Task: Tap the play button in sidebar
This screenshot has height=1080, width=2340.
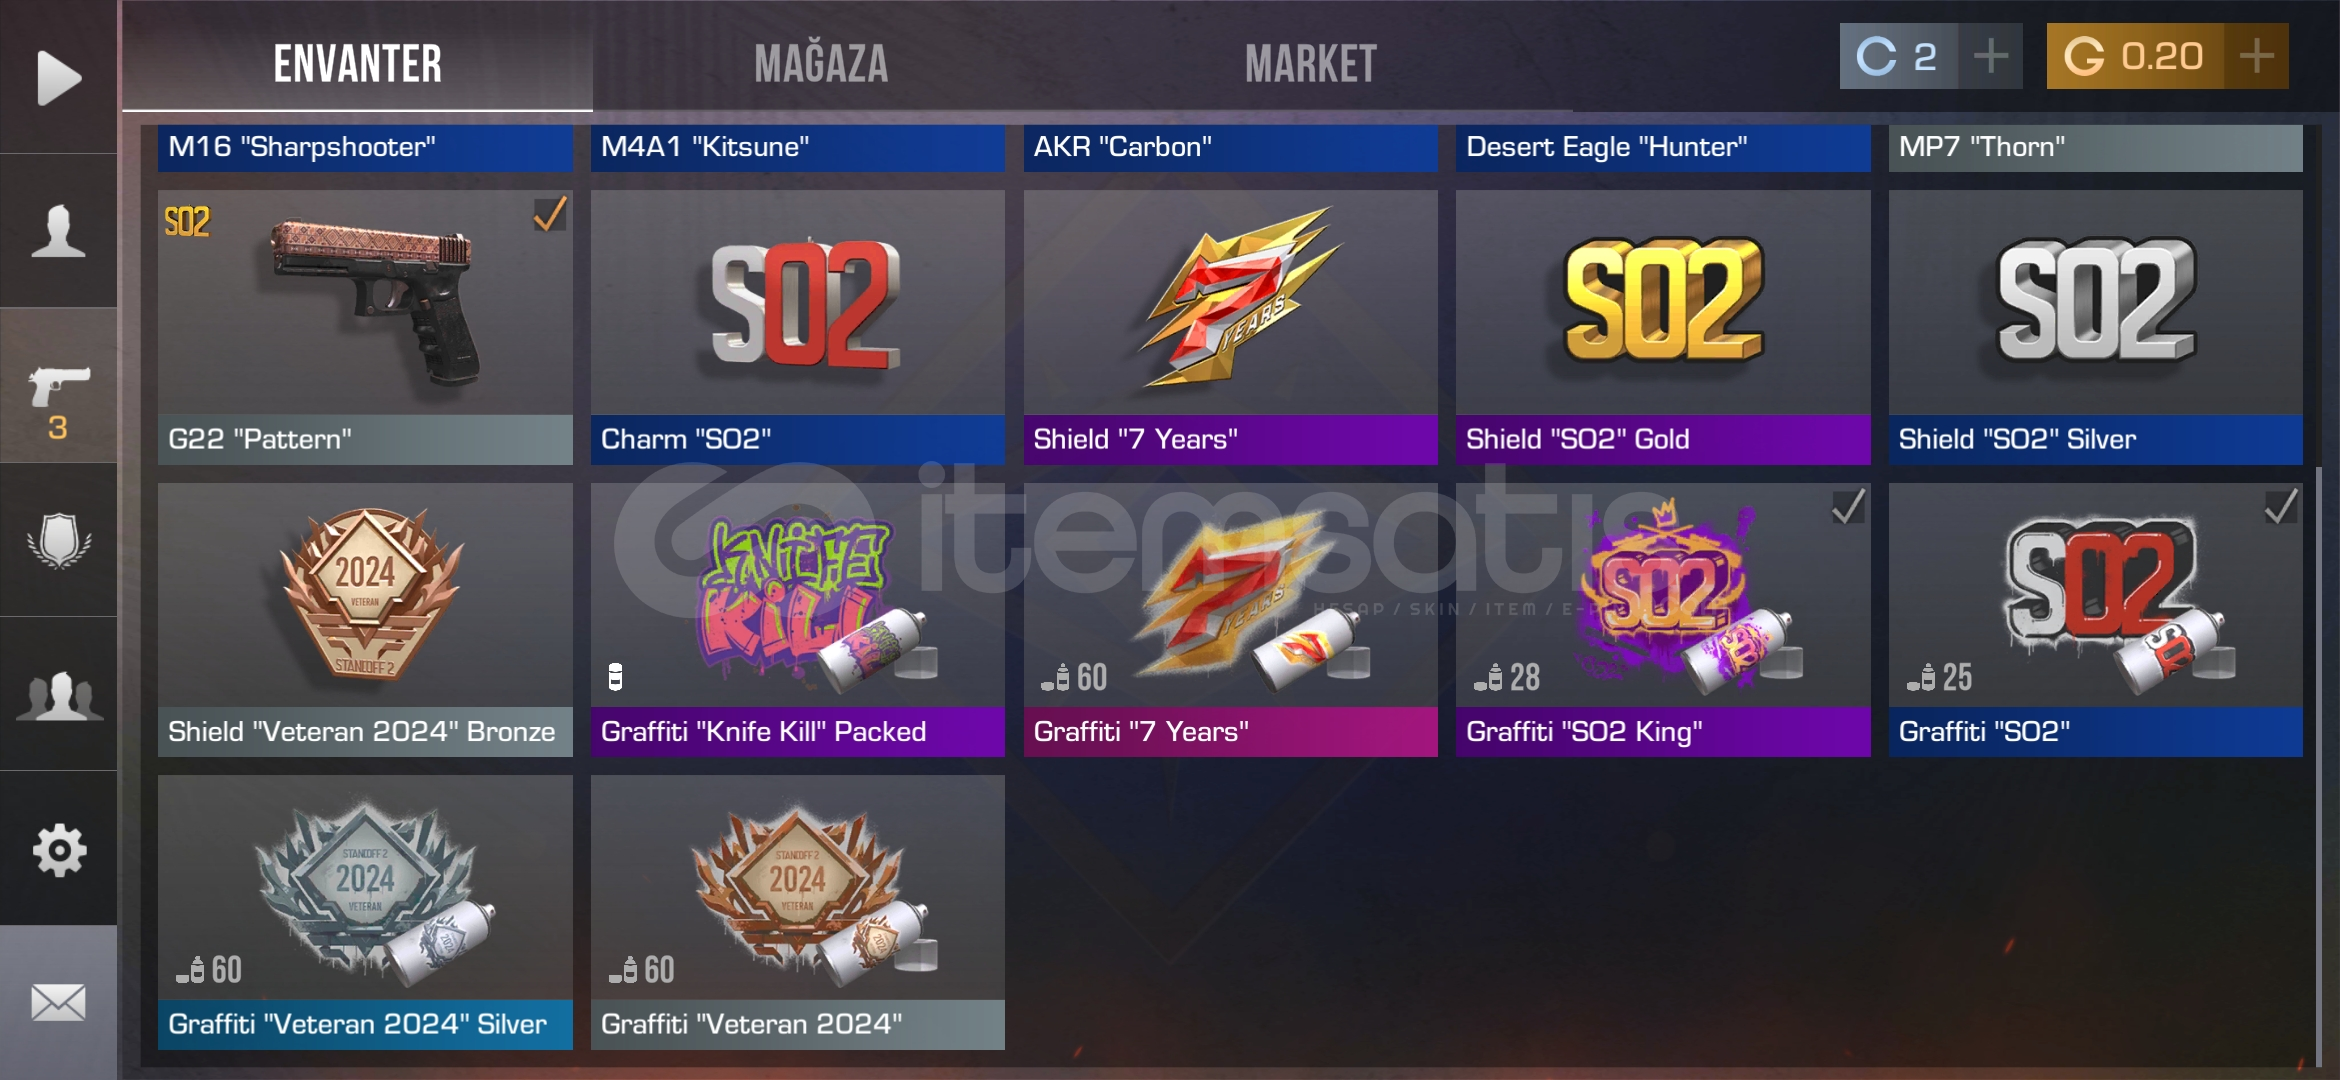Action: tap(58, 77)
